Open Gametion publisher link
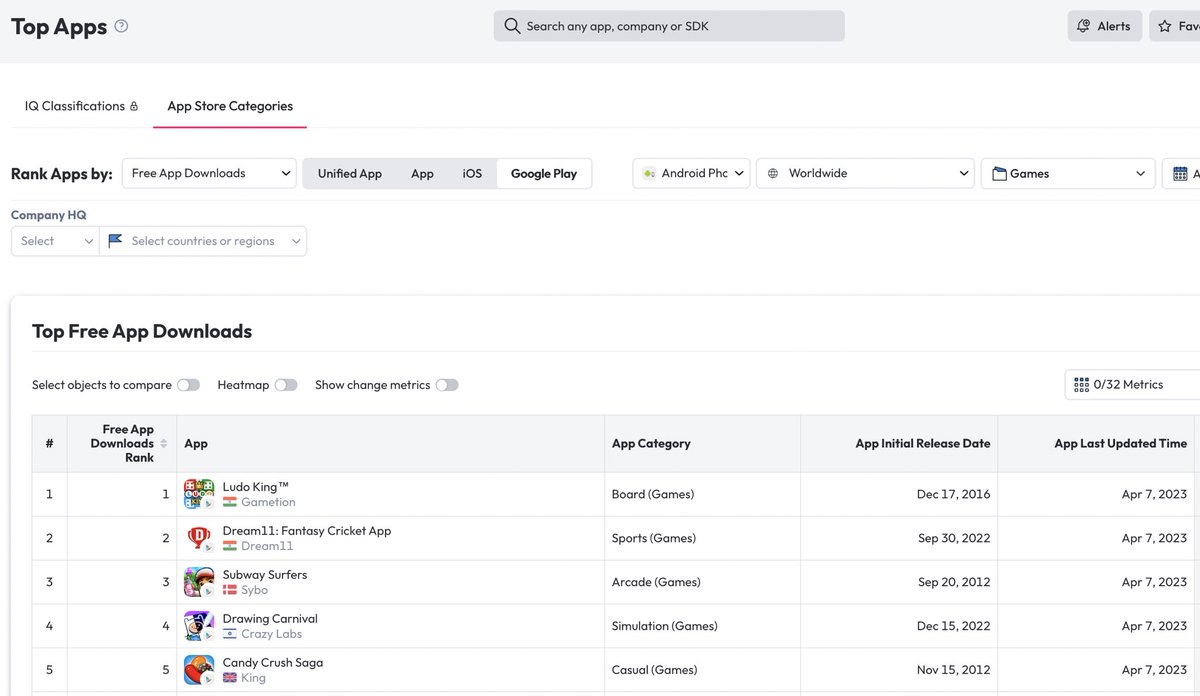 (x=268, y=502)
